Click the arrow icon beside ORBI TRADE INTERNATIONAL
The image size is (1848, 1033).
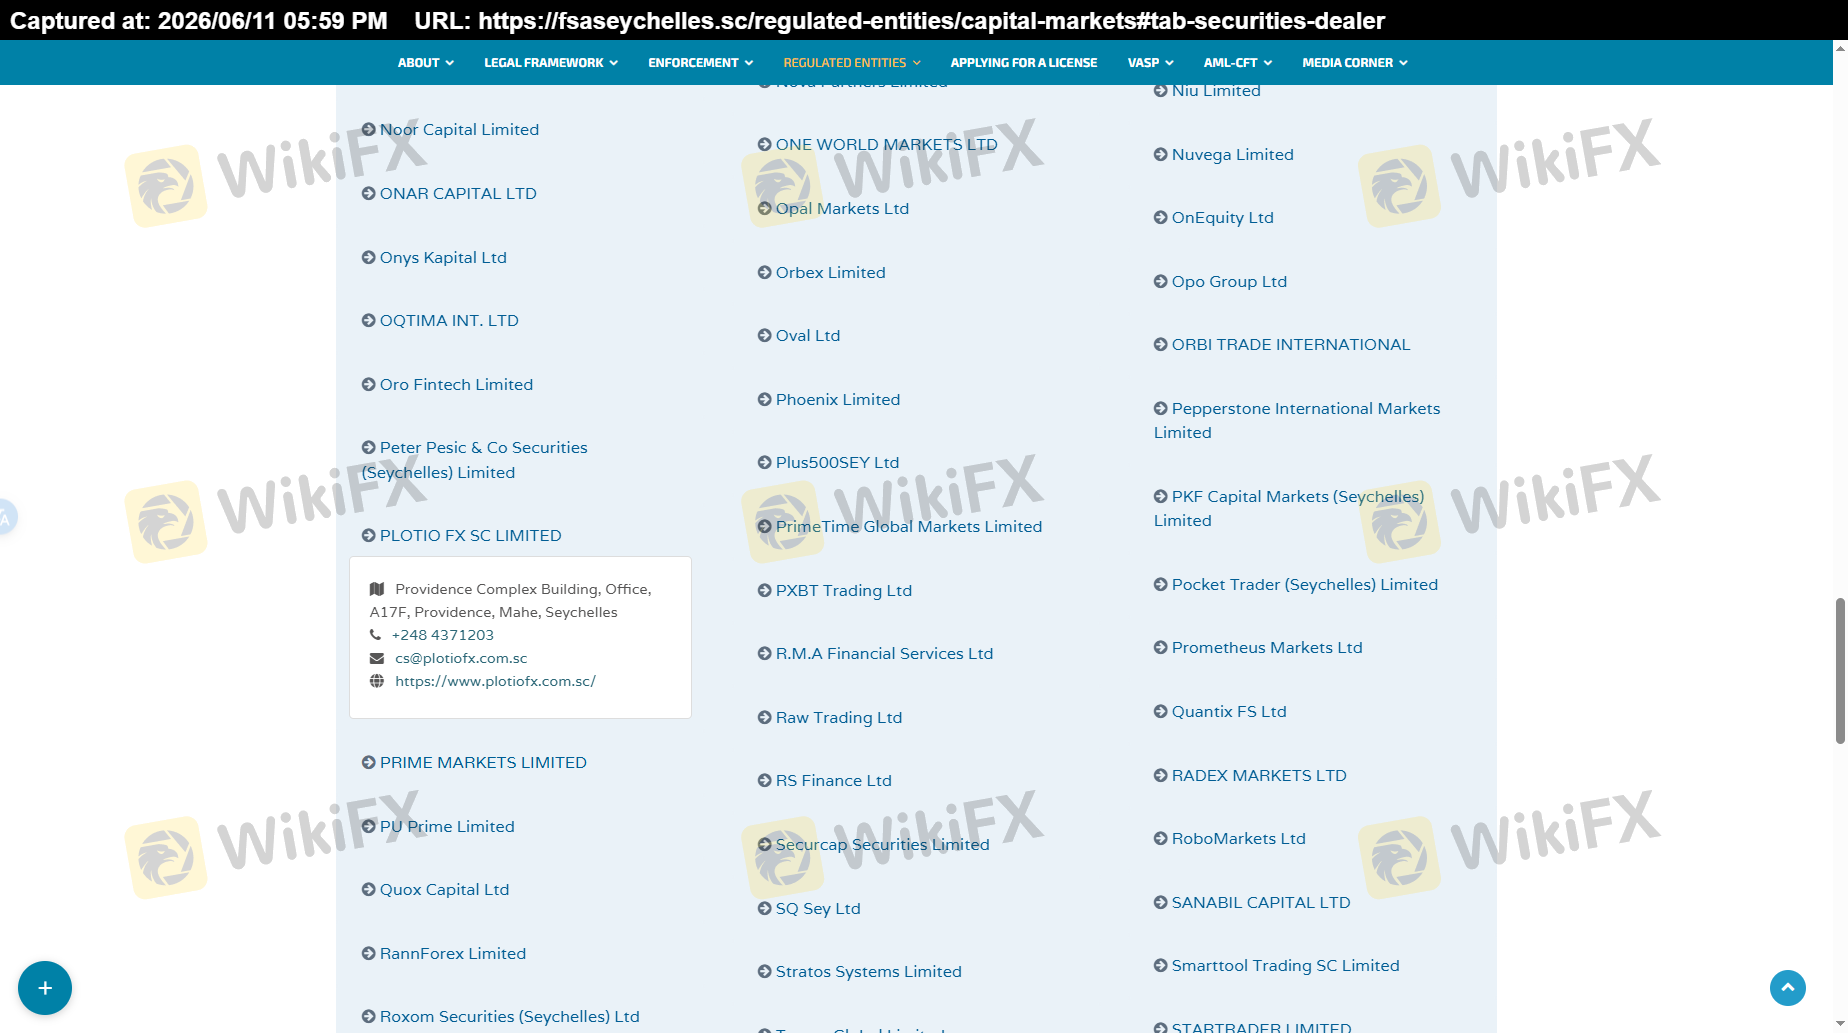(1161, 345)
